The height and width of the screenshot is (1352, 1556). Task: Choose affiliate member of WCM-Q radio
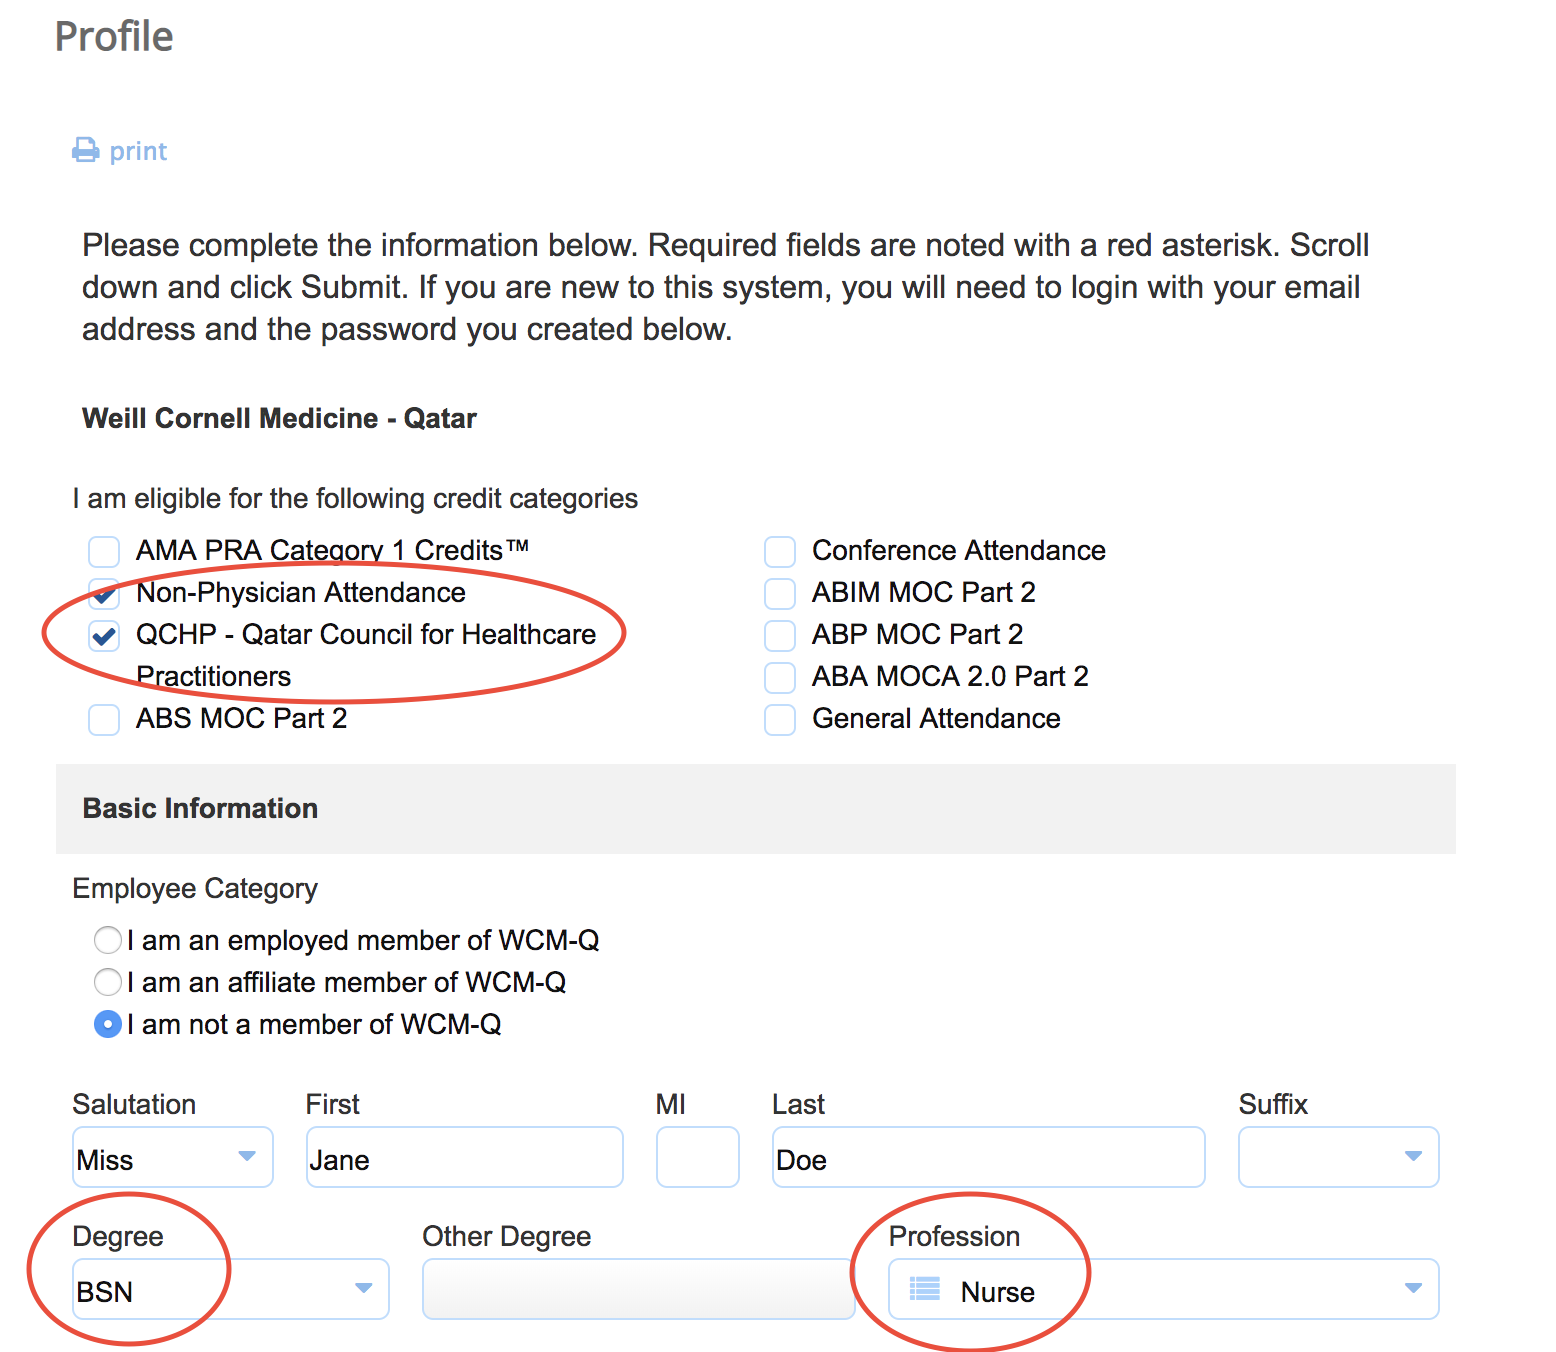[x=108, y=982]
